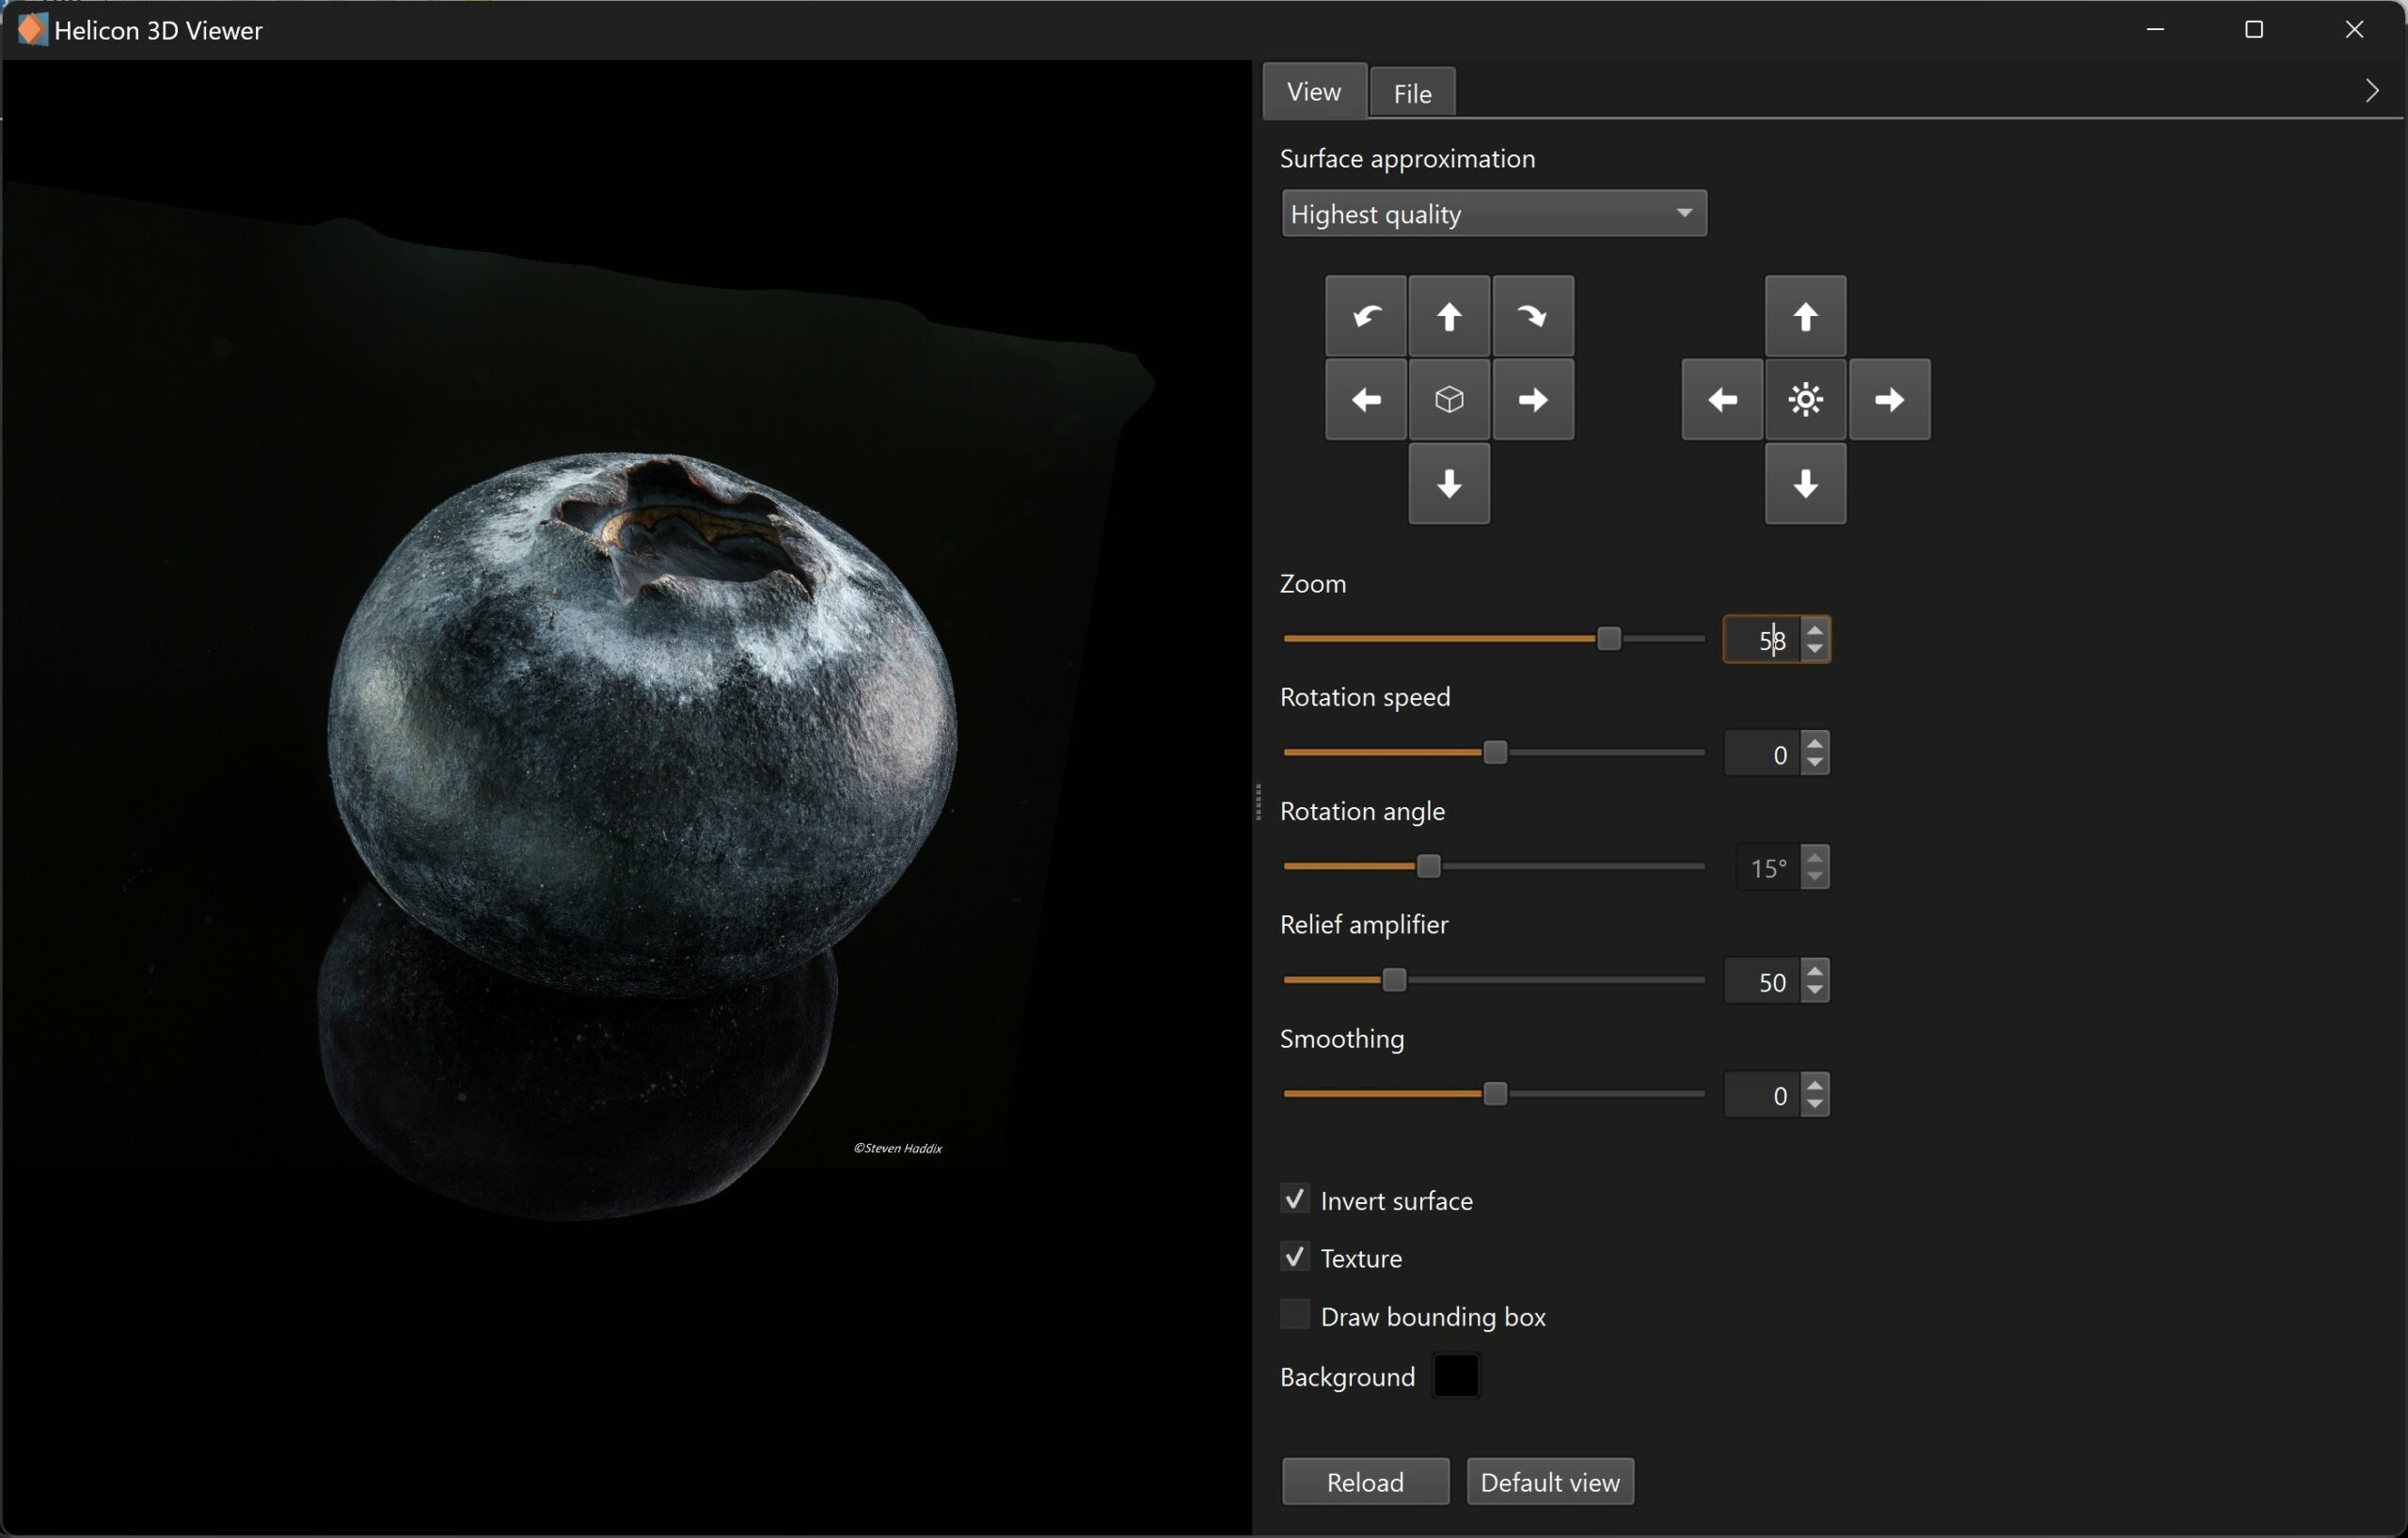Click the Default view button
Viewport: 2408px width, 1538px height.
1549,1482
